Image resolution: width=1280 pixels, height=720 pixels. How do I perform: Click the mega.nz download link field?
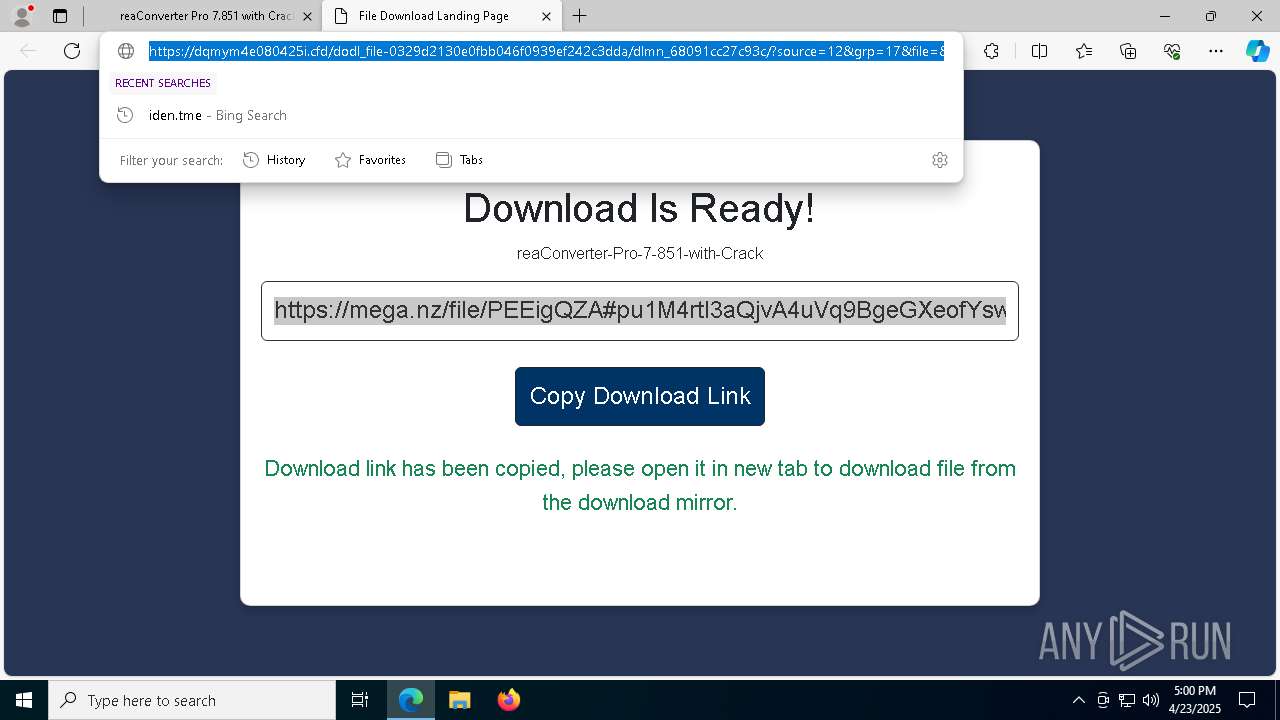(640, 311)
